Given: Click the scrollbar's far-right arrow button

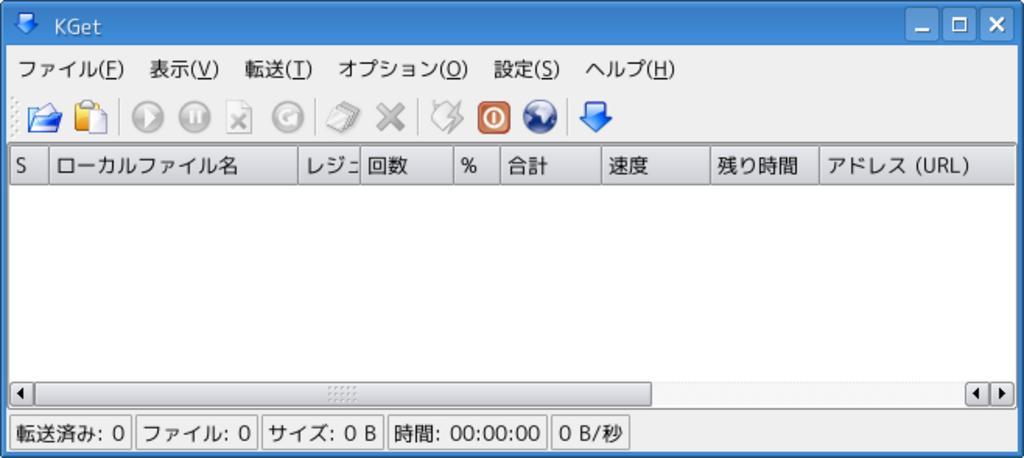Looking at the screenshot, I should (1001, 394).
